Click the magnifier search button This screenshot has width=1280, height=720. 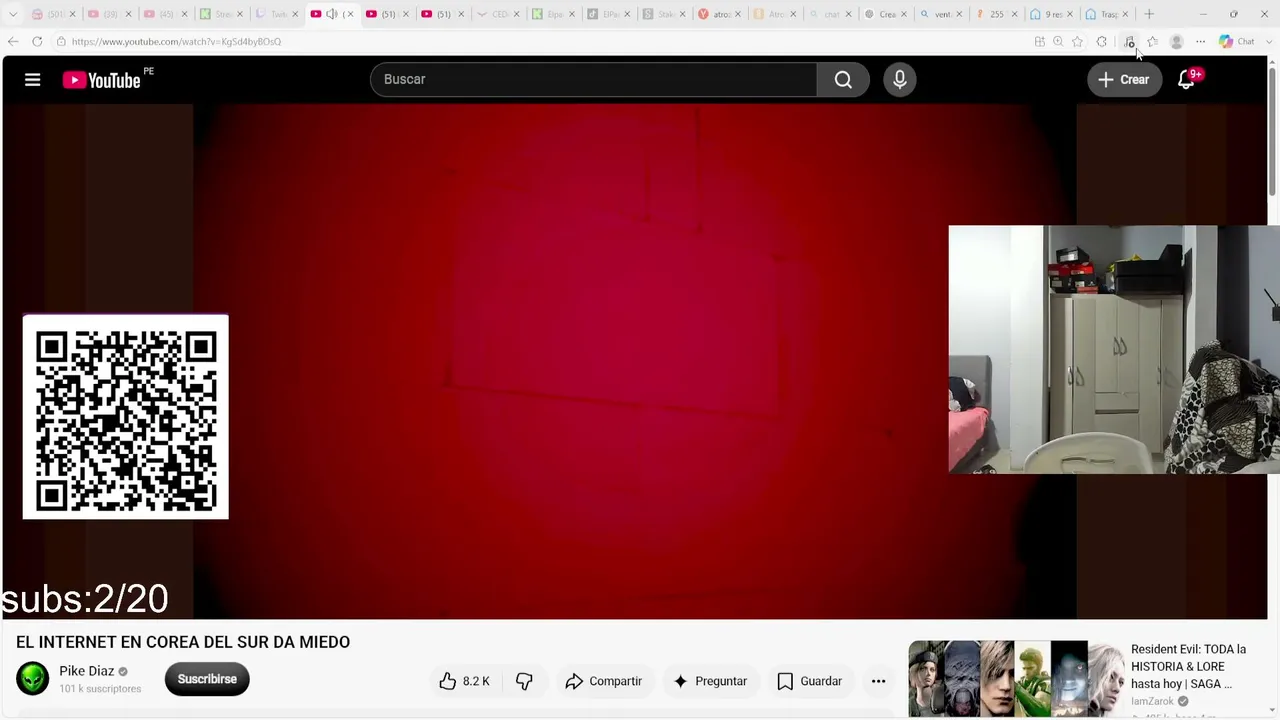coord(843,80)
